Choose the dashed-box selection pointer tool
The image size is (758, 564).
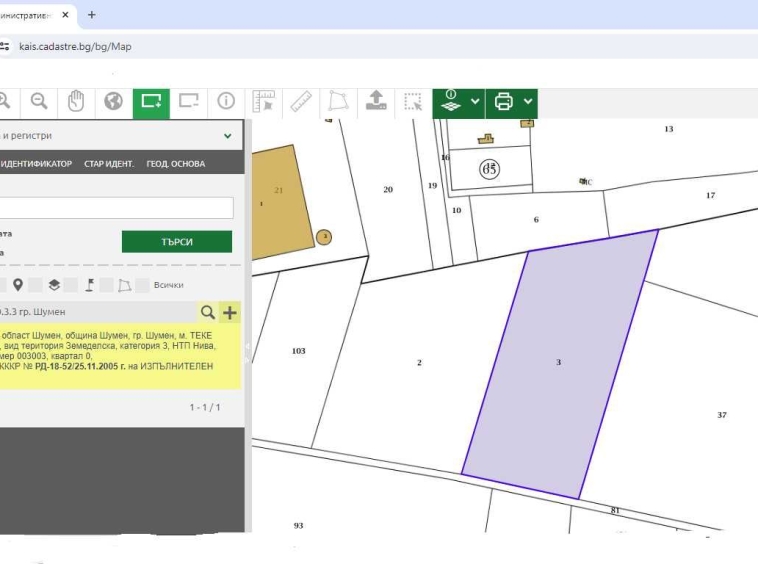click(x=413, y=101)
